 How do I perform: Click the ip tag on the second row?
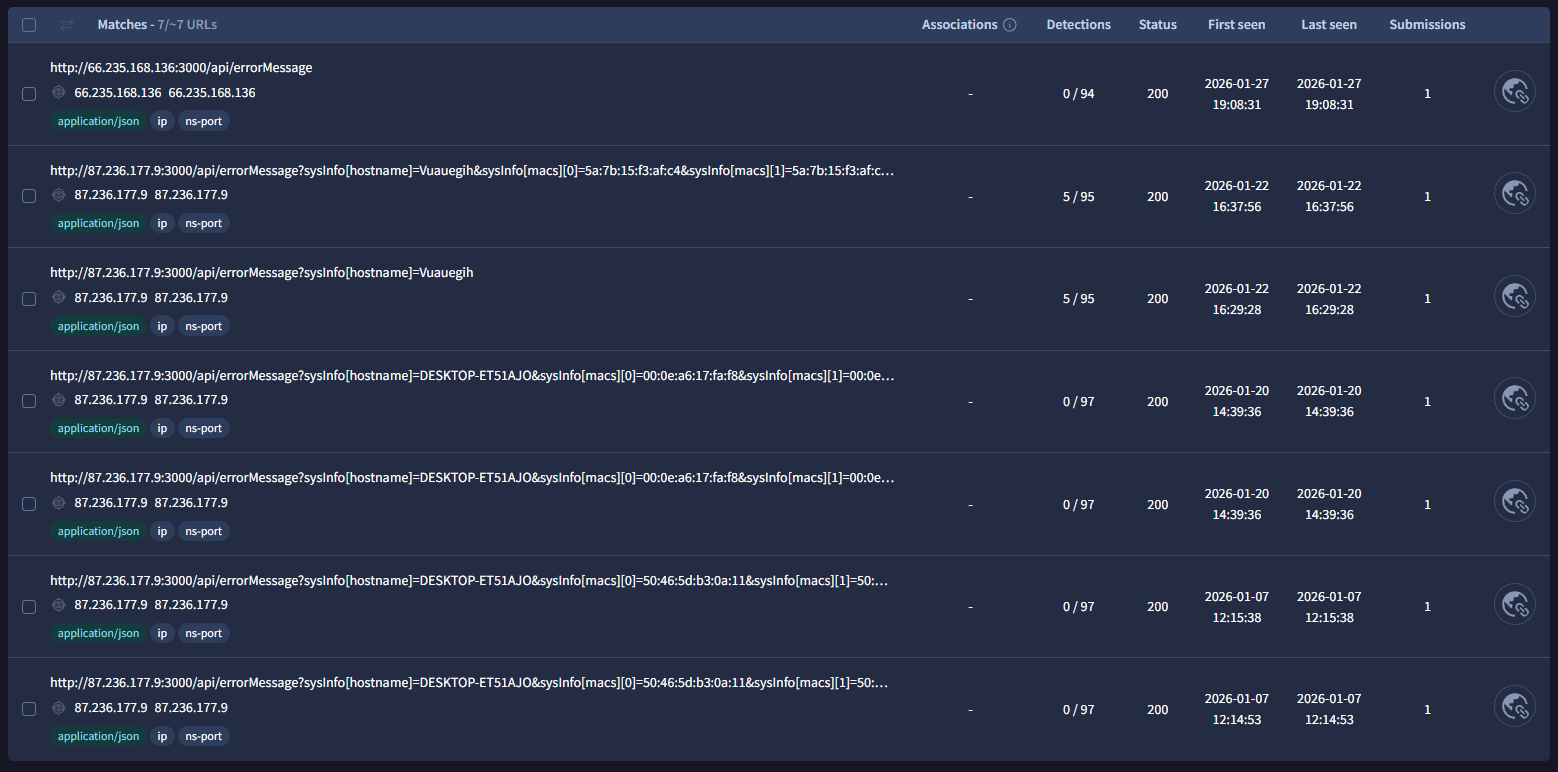coord(161,223)
